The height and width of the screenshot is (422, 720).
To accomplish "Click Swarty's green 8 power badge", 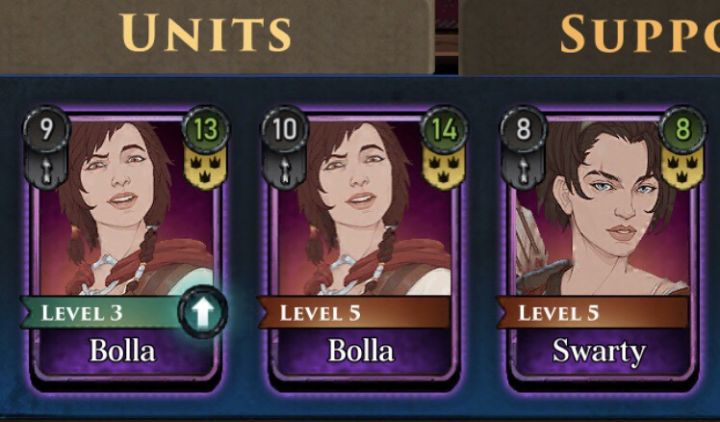I will click(683, 129).
